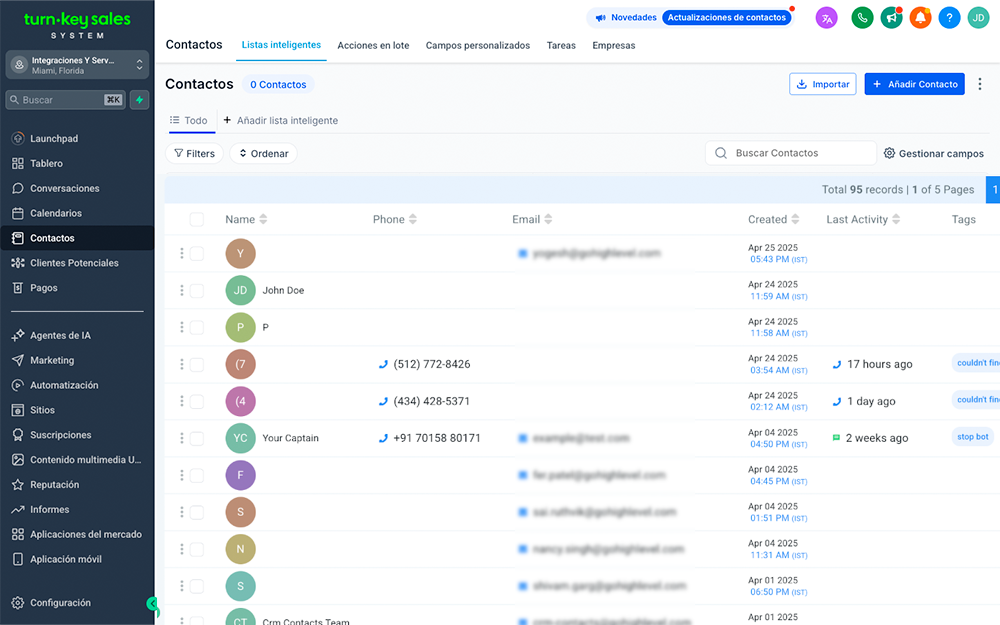Click the green lightning quick actions icon

click(x=139, y=99)
